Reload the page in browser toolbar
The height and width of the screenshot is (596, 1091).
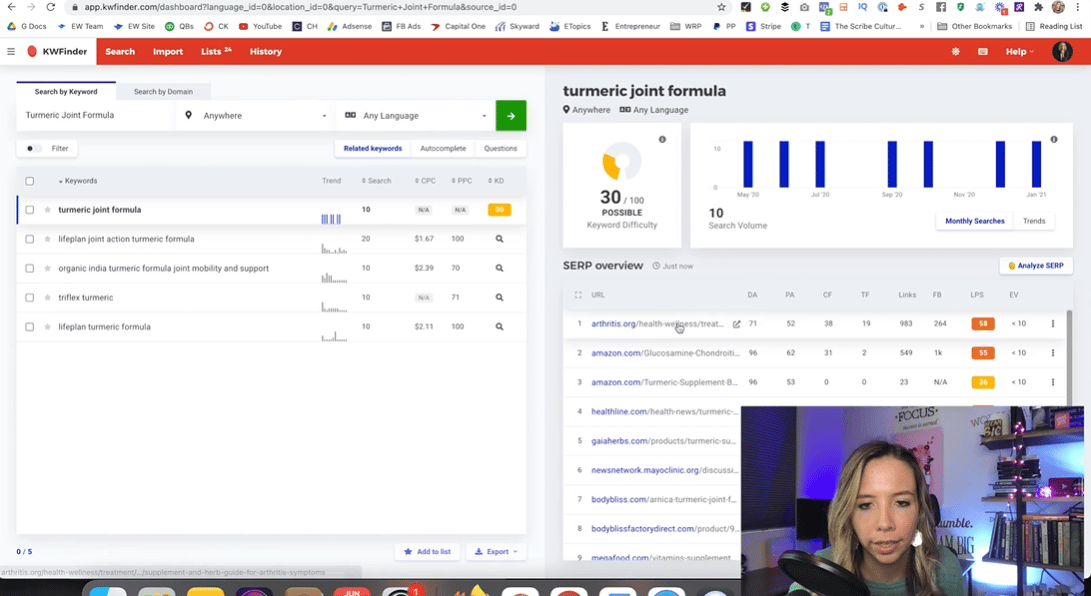[x=51, y=7]
